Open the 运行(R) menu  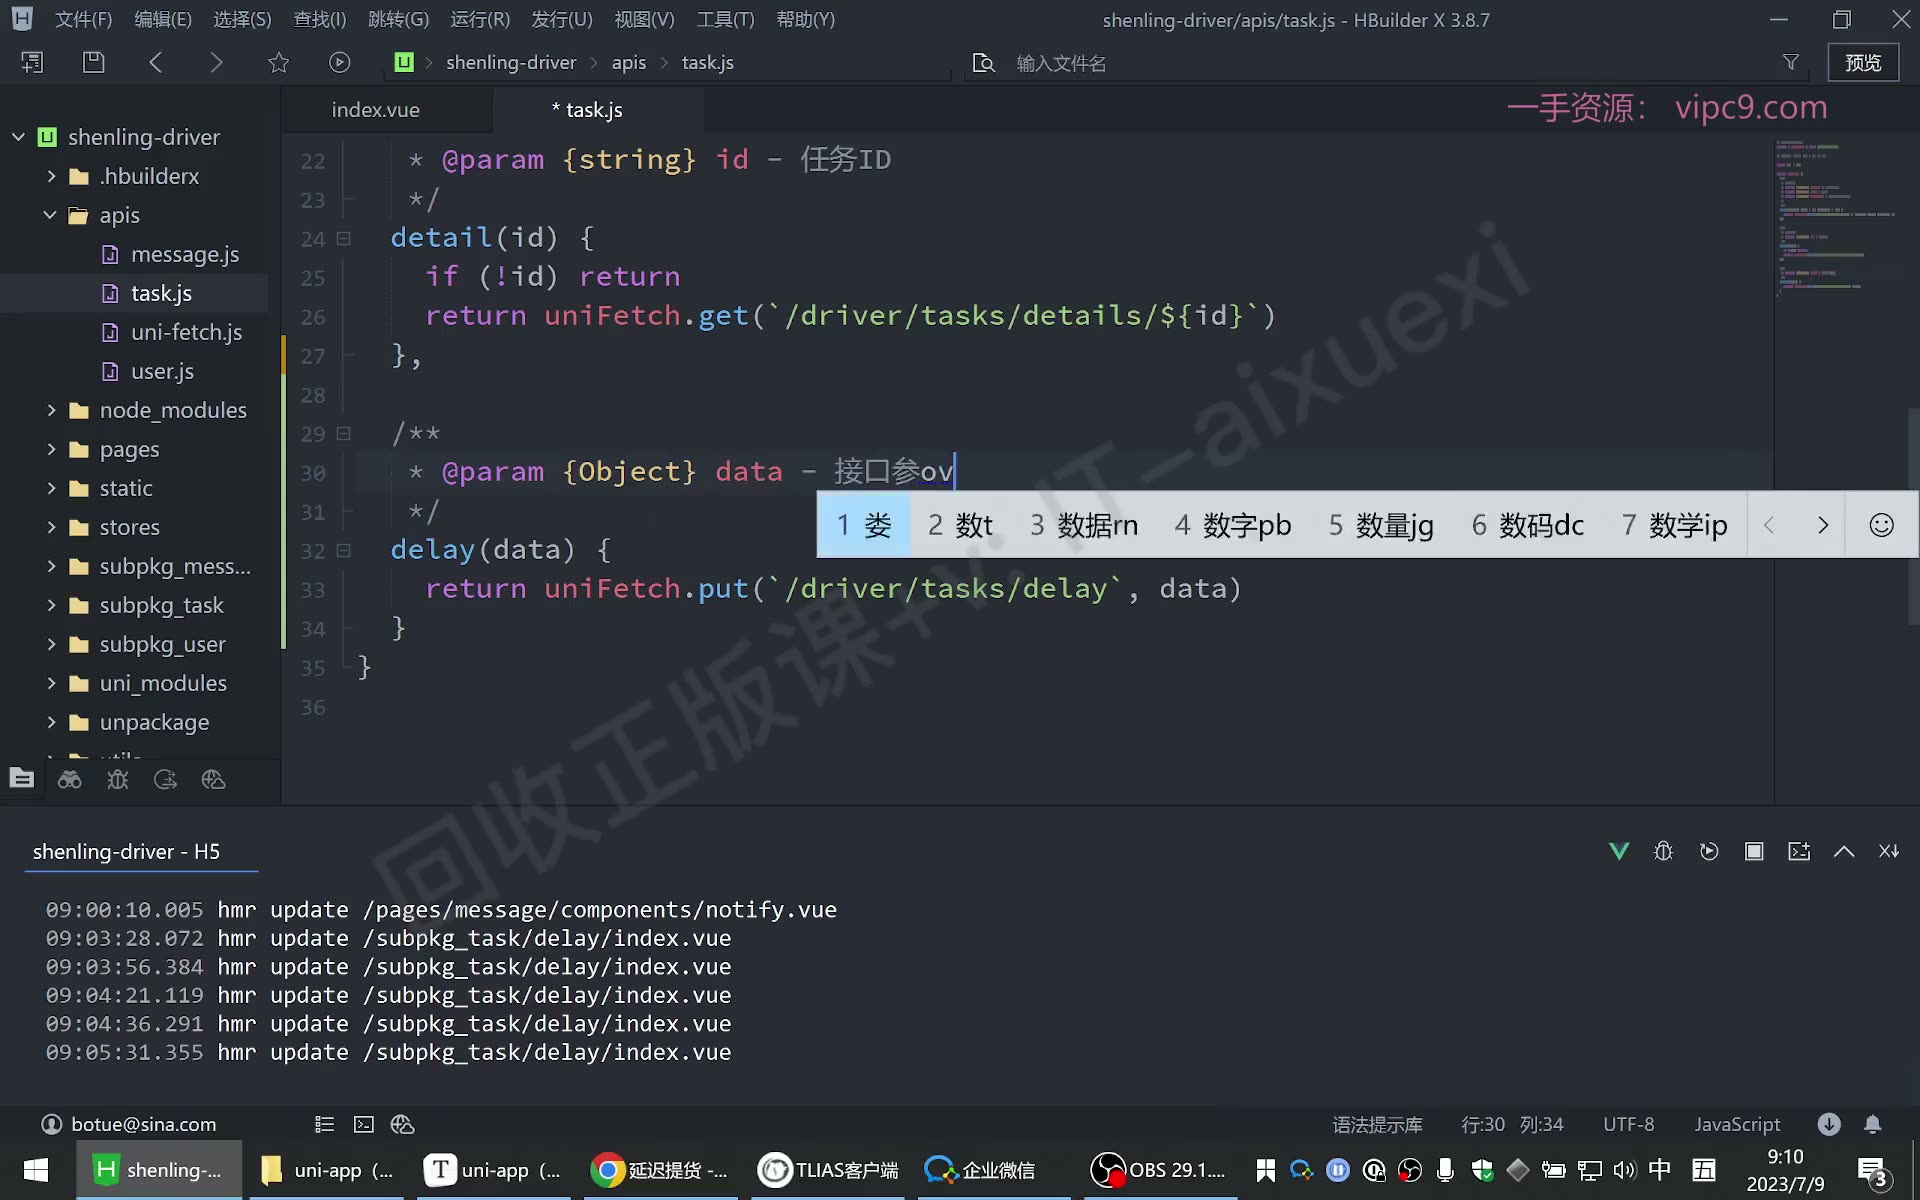click(x=480, y=20)
